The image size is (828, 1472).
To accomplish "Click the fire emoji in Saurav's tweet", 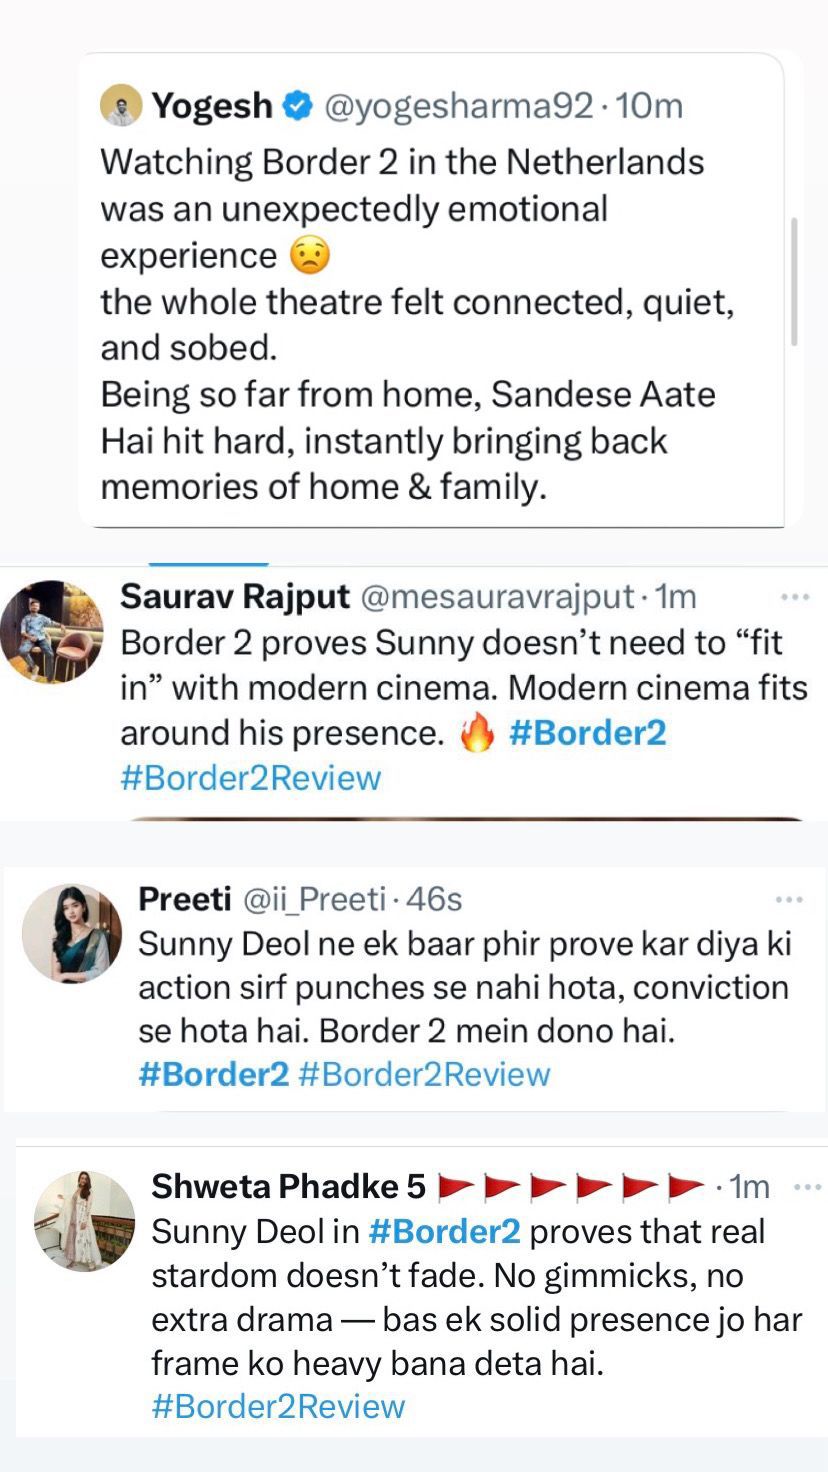I will [x=477, y=735].
